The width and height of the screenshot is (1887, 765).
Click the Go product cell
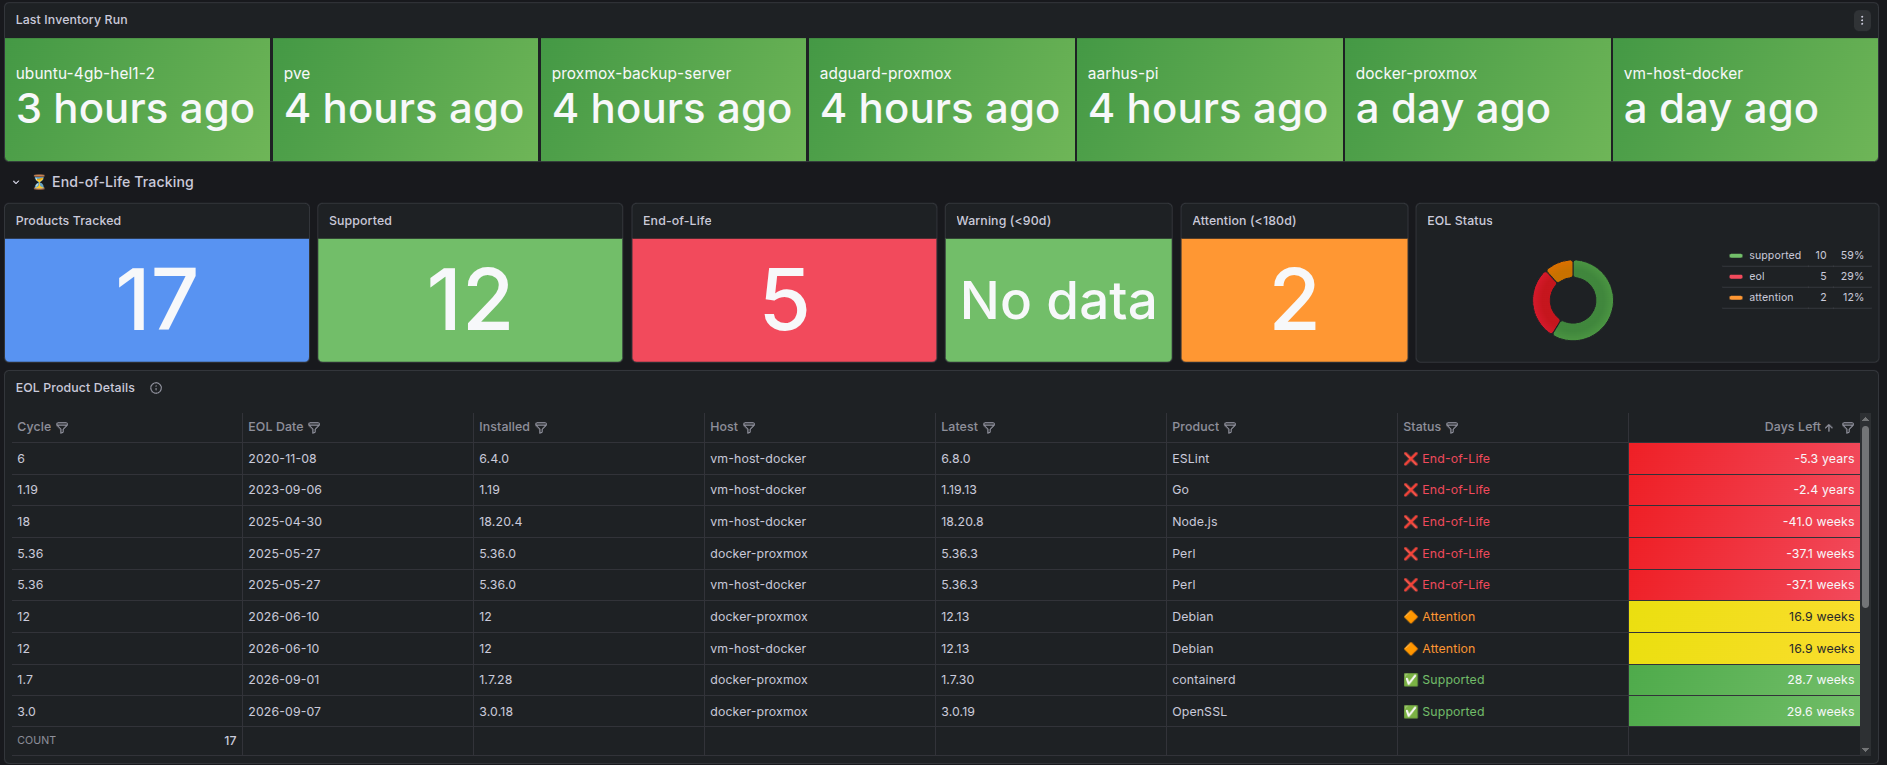coord(1281,490)
